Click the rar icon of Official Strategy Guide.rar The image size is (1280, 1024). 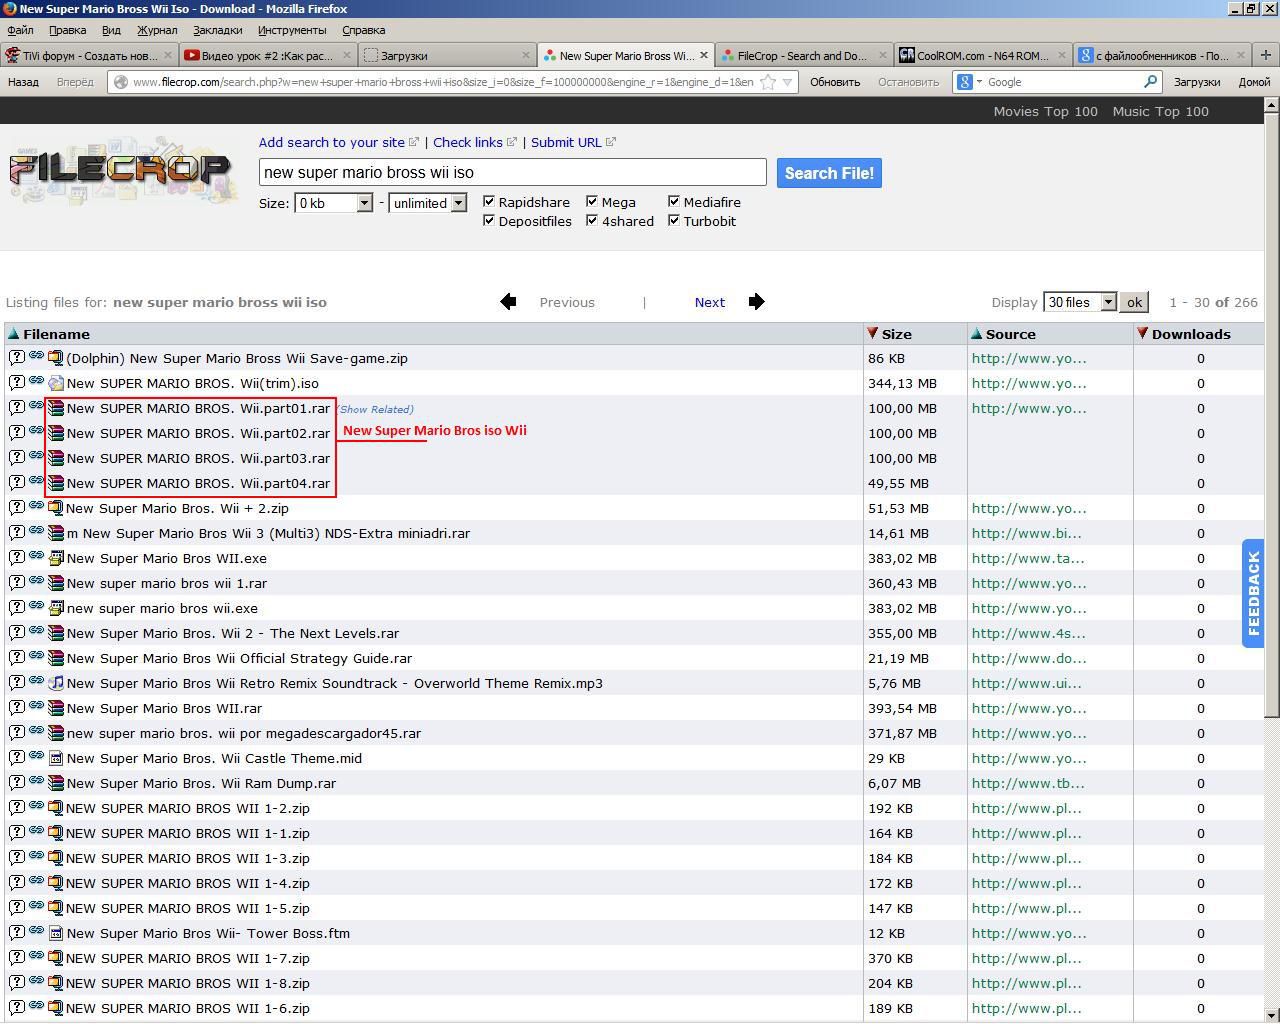(x=56, y=658)
